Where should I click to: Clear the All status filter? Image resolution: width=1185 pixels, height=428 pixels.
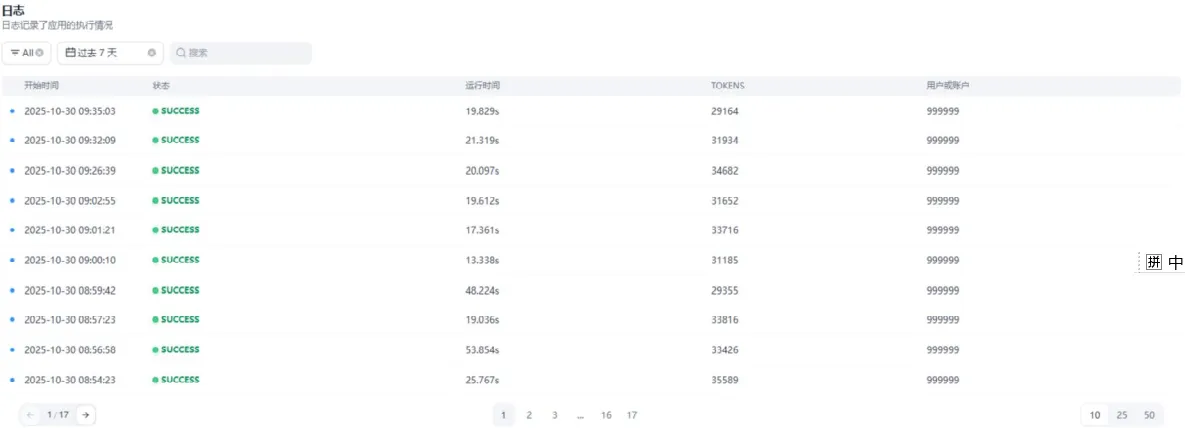pos(40,52)
